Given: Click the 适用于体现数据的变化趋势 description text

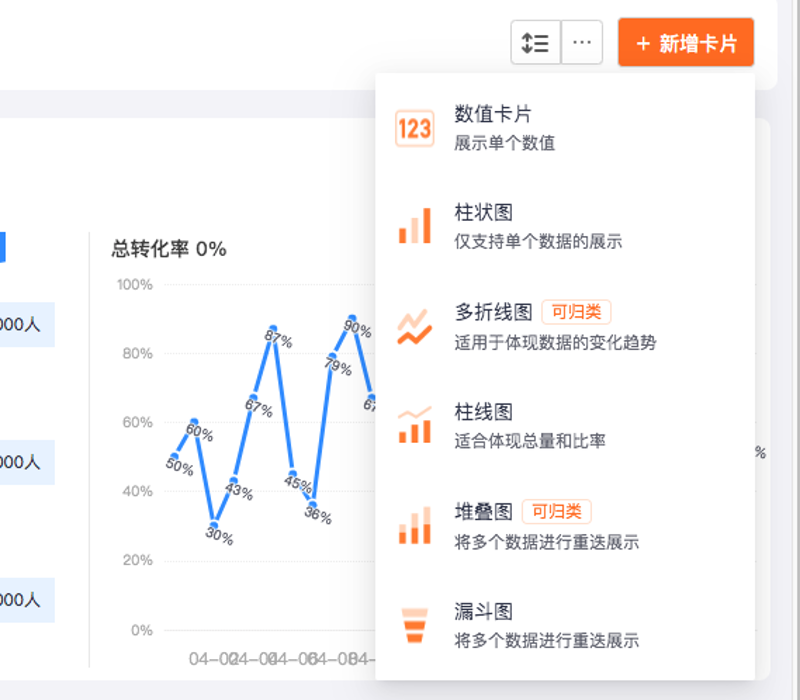Looking at the screenshot, I should [x=555, y=342].
